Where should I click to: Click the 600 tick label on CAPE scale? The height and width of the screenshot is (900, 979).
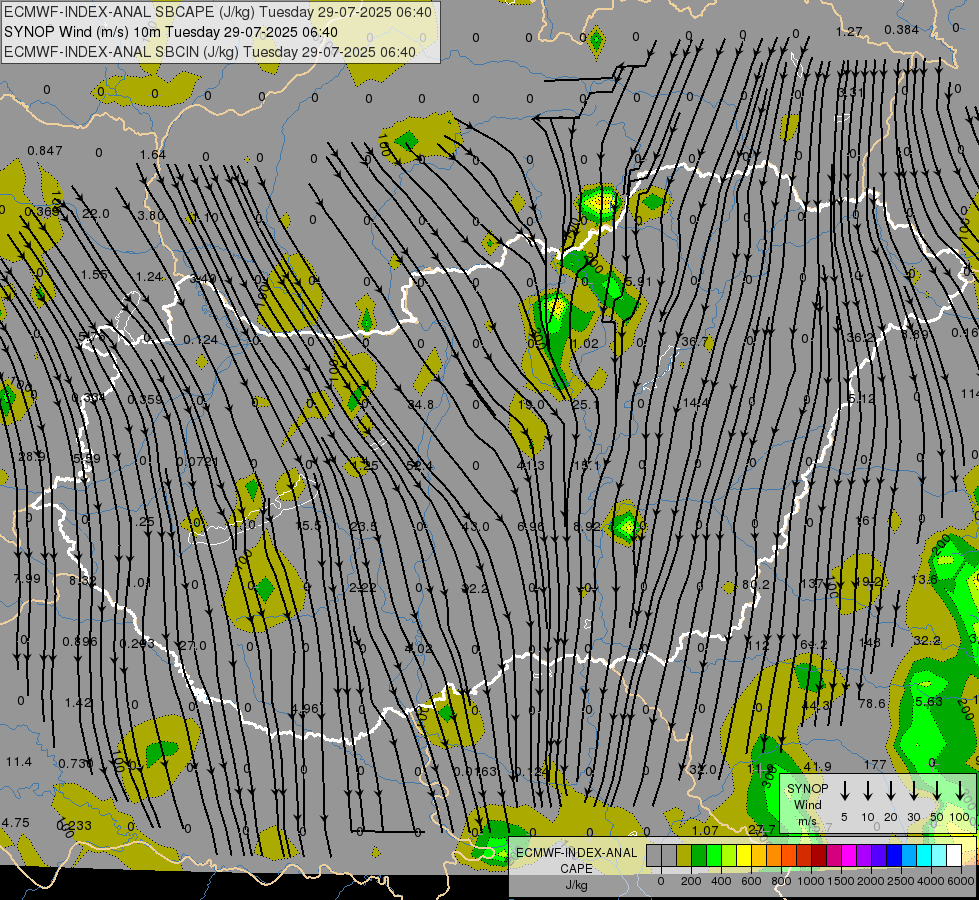tap(751, 881)
